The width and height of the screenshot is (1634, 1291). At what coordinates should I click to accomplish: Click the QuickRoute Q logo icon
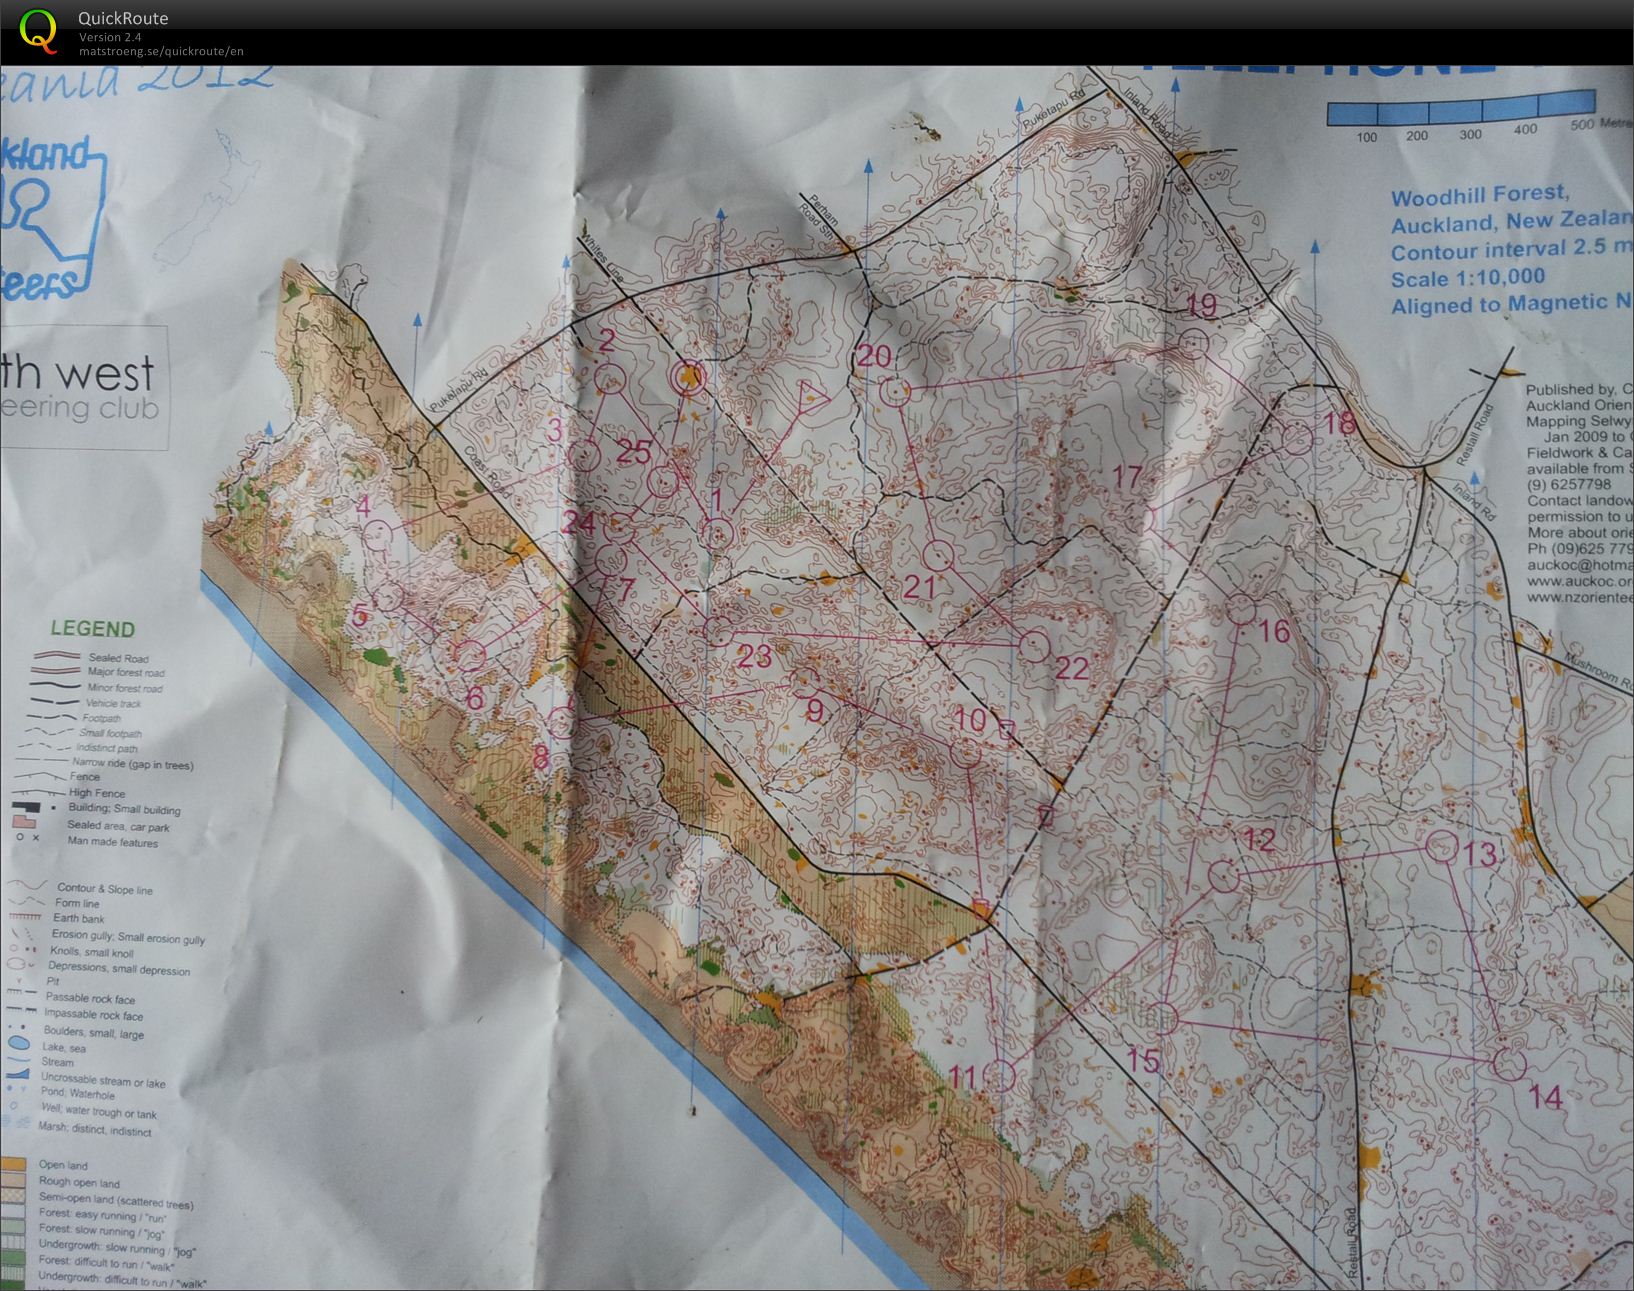[x=39, y=30]
